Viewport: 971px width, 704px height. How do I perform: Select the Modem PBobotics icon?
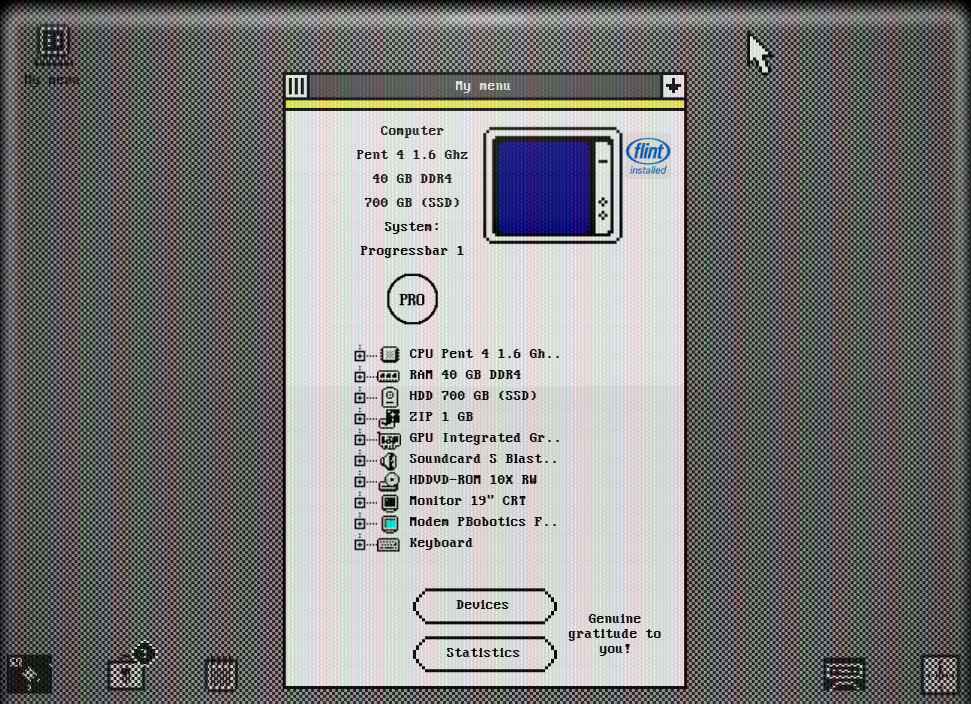389,522
